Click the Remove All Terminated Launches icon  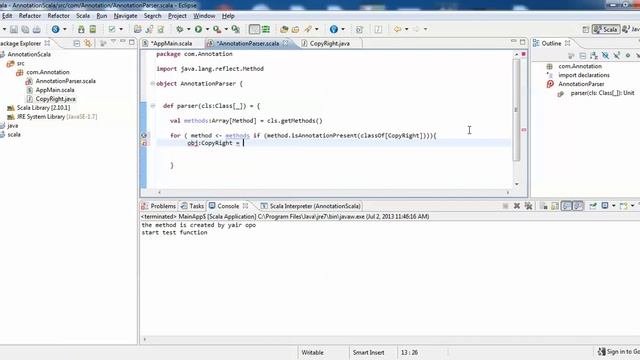pyautogui.click(x=528, y=206)
